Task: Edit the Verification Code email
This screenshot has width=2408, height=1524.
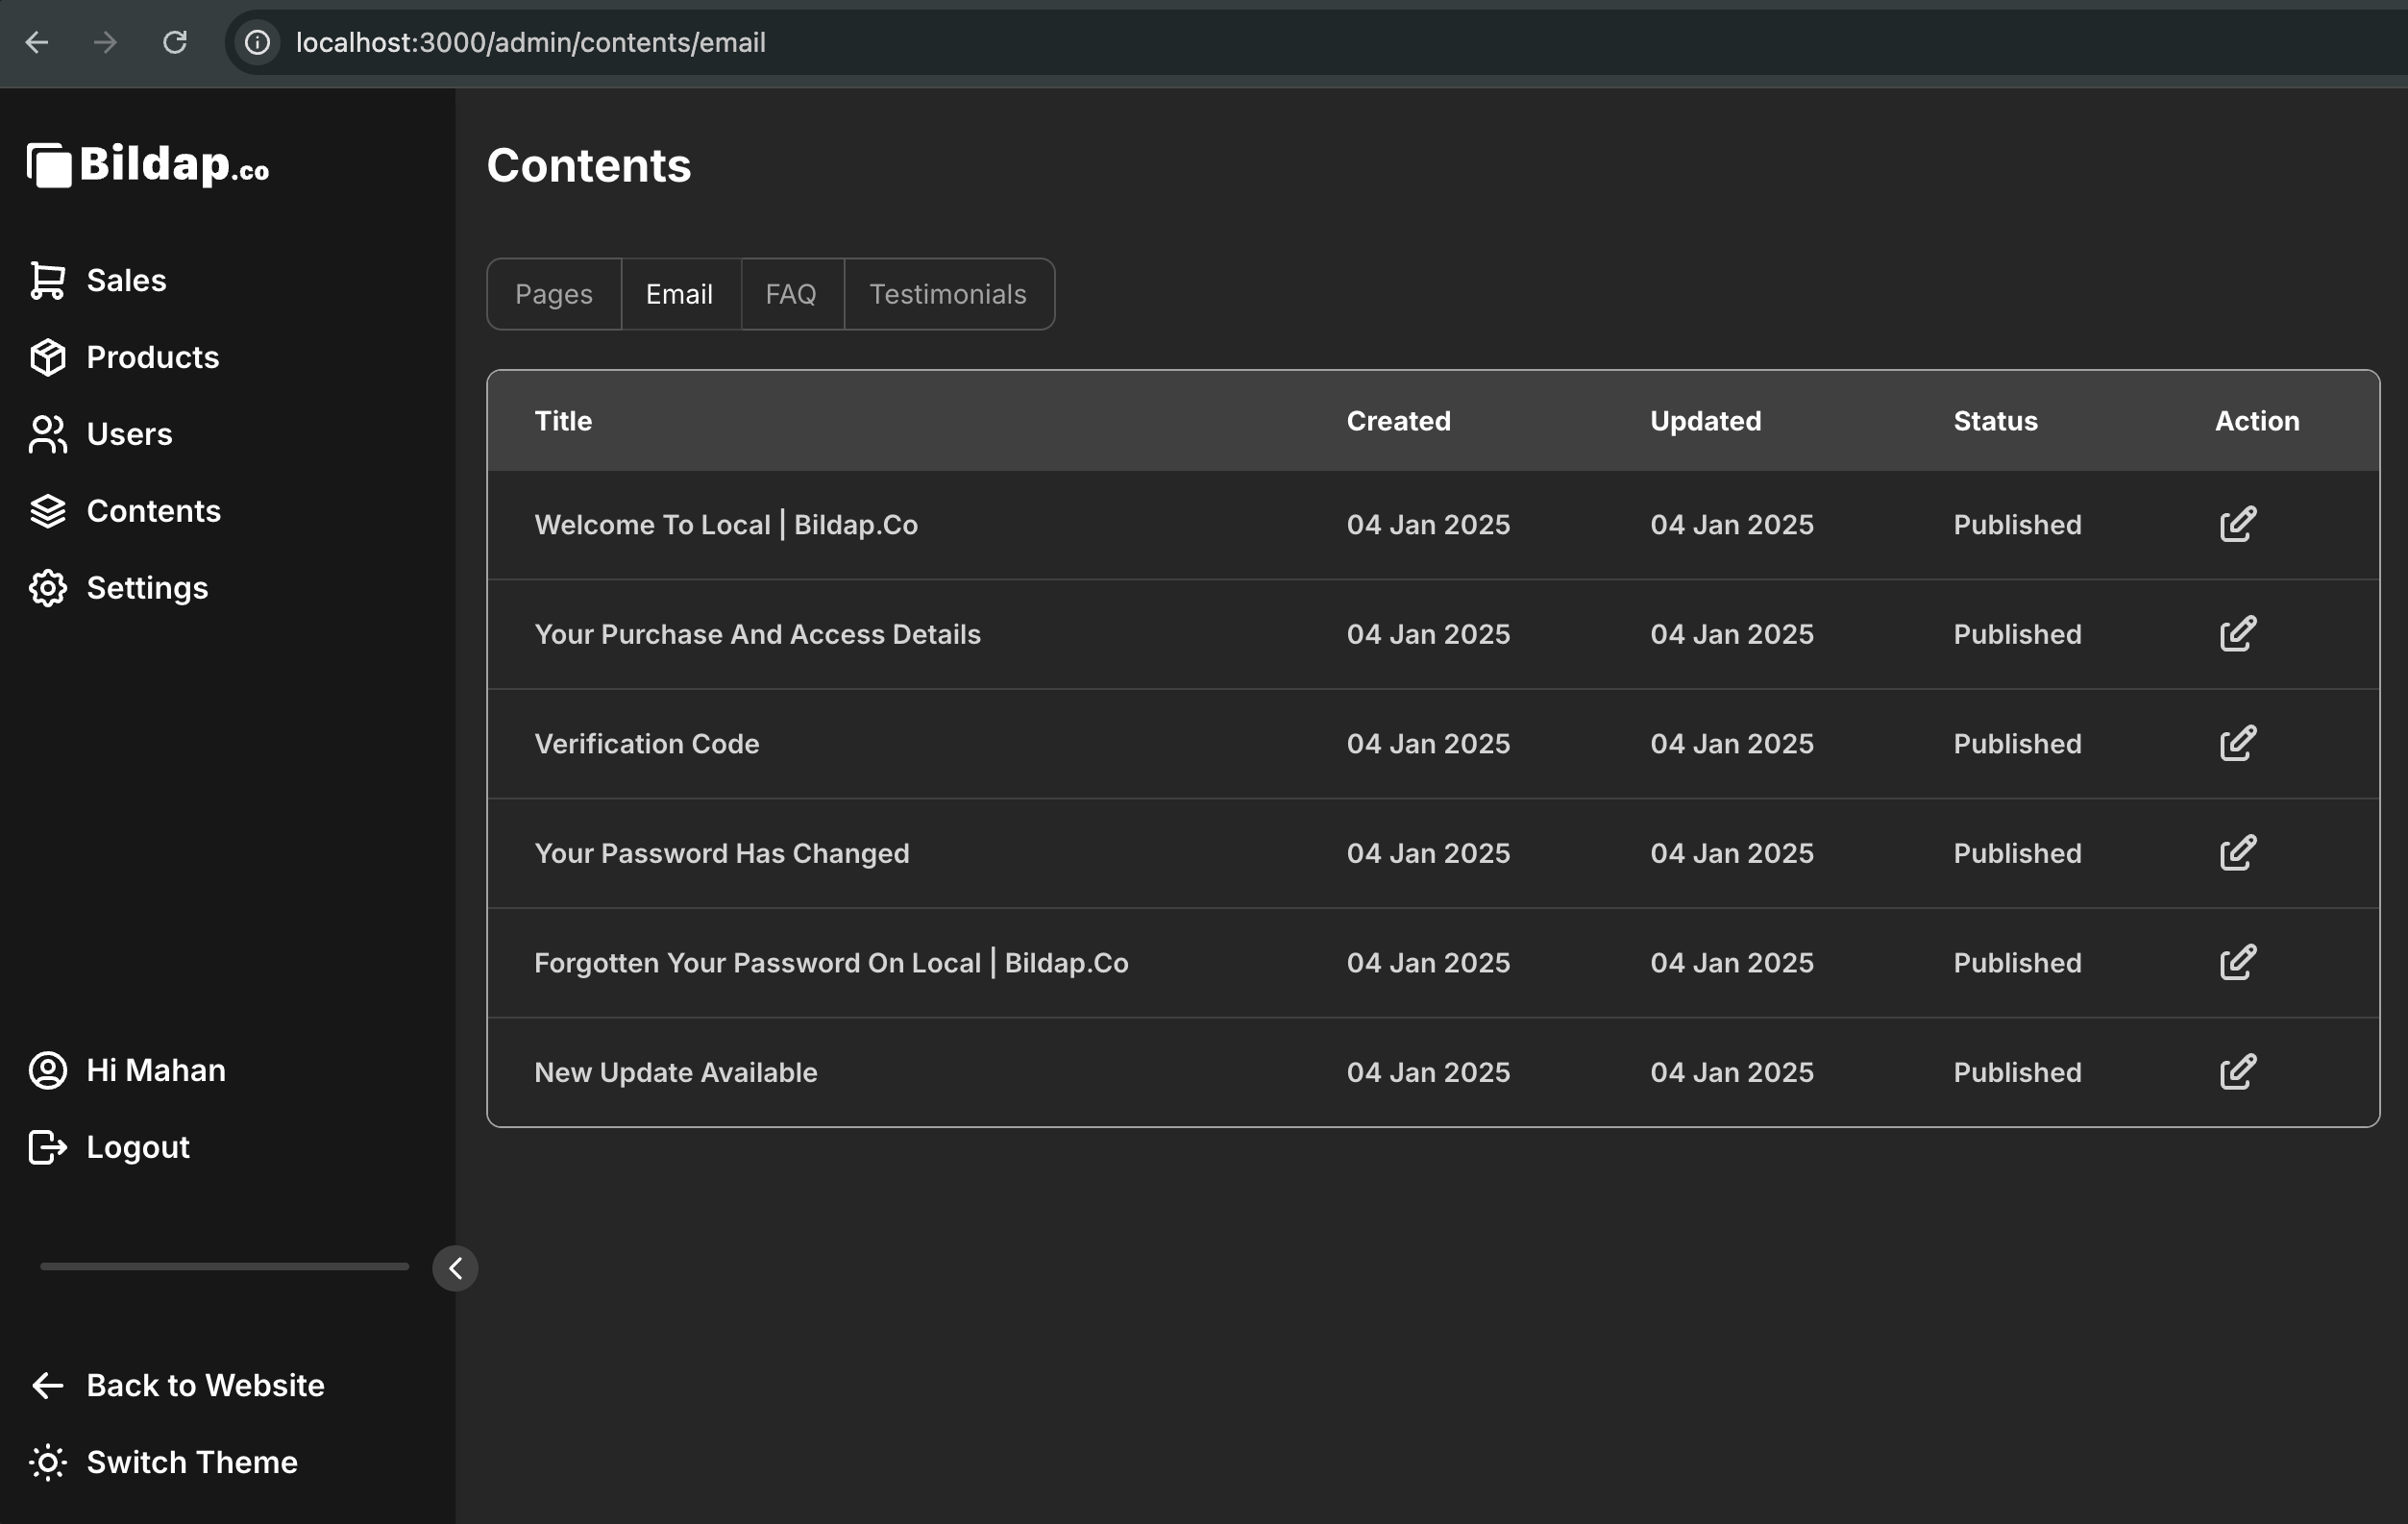Action: [x=2238, y=743]
